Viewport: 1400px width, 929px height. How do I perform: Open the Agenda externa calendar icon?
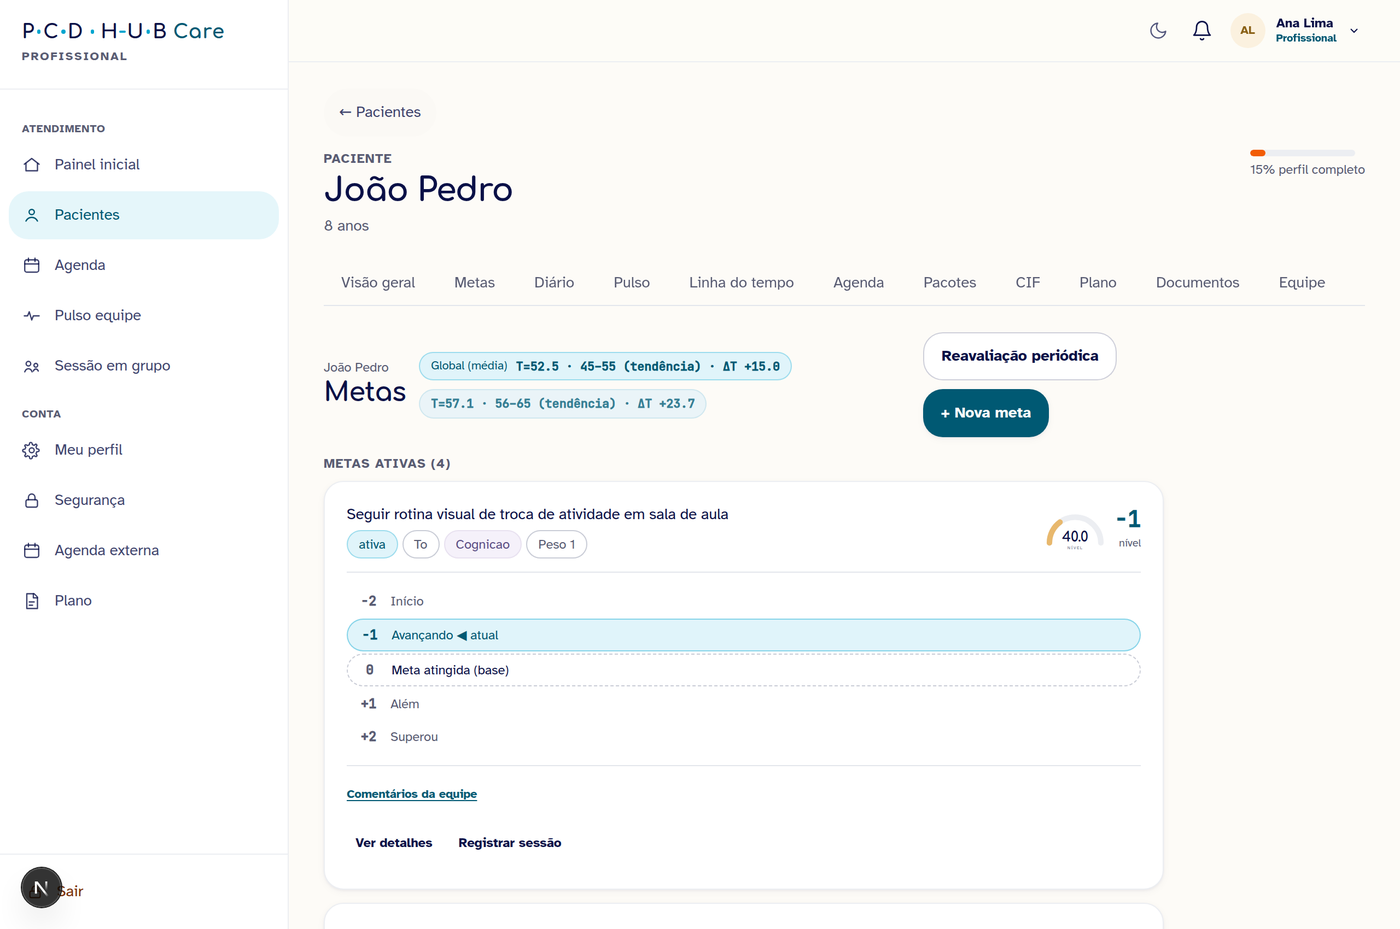click(x=32, y=550)
